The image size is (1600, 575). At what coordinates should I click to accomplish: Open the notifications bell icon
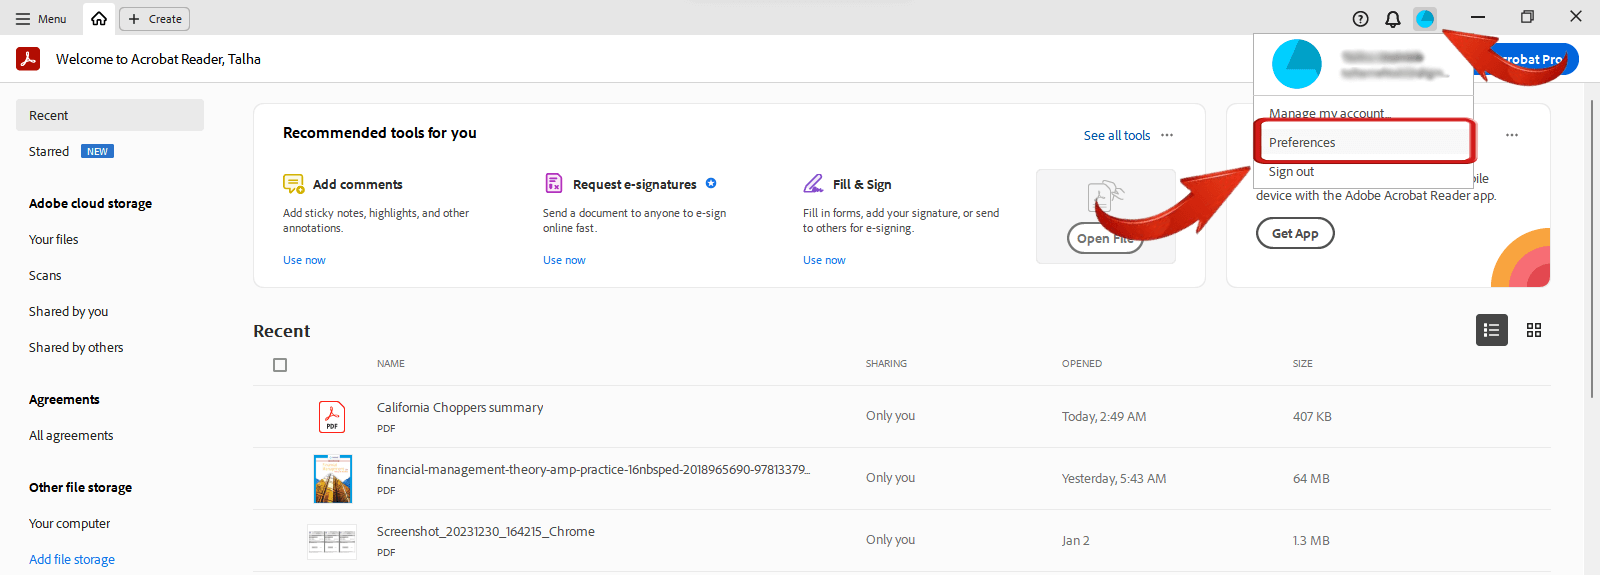tap(1392, 19)
